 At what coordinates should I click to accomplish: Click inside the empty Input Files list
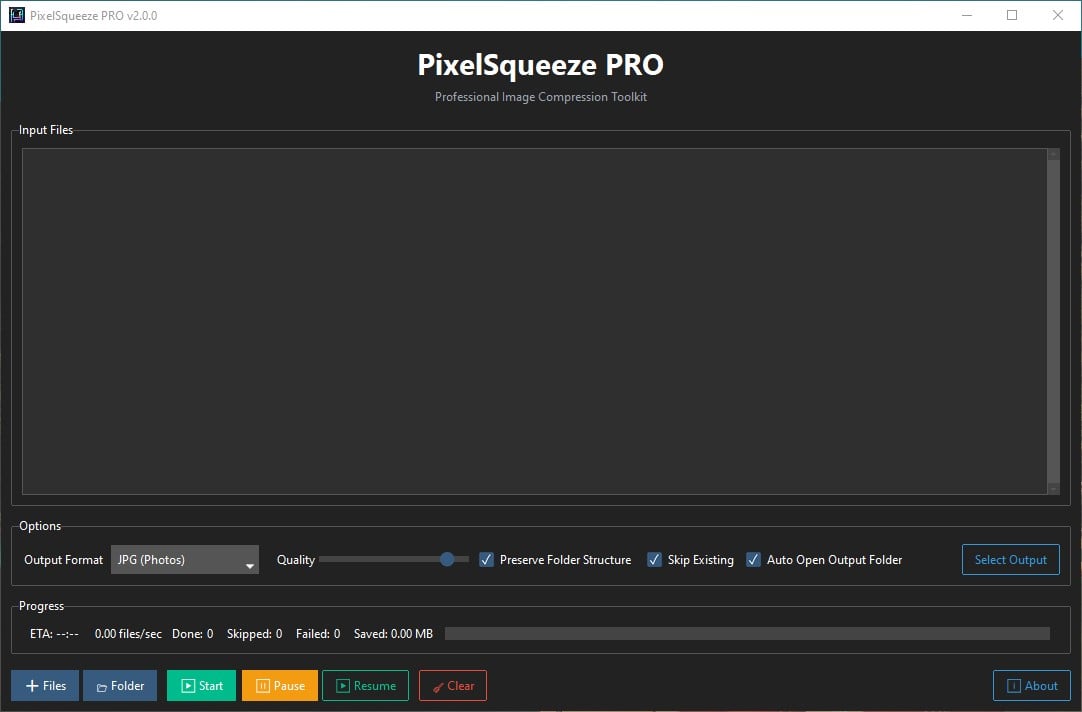click(x=535, y=320)
